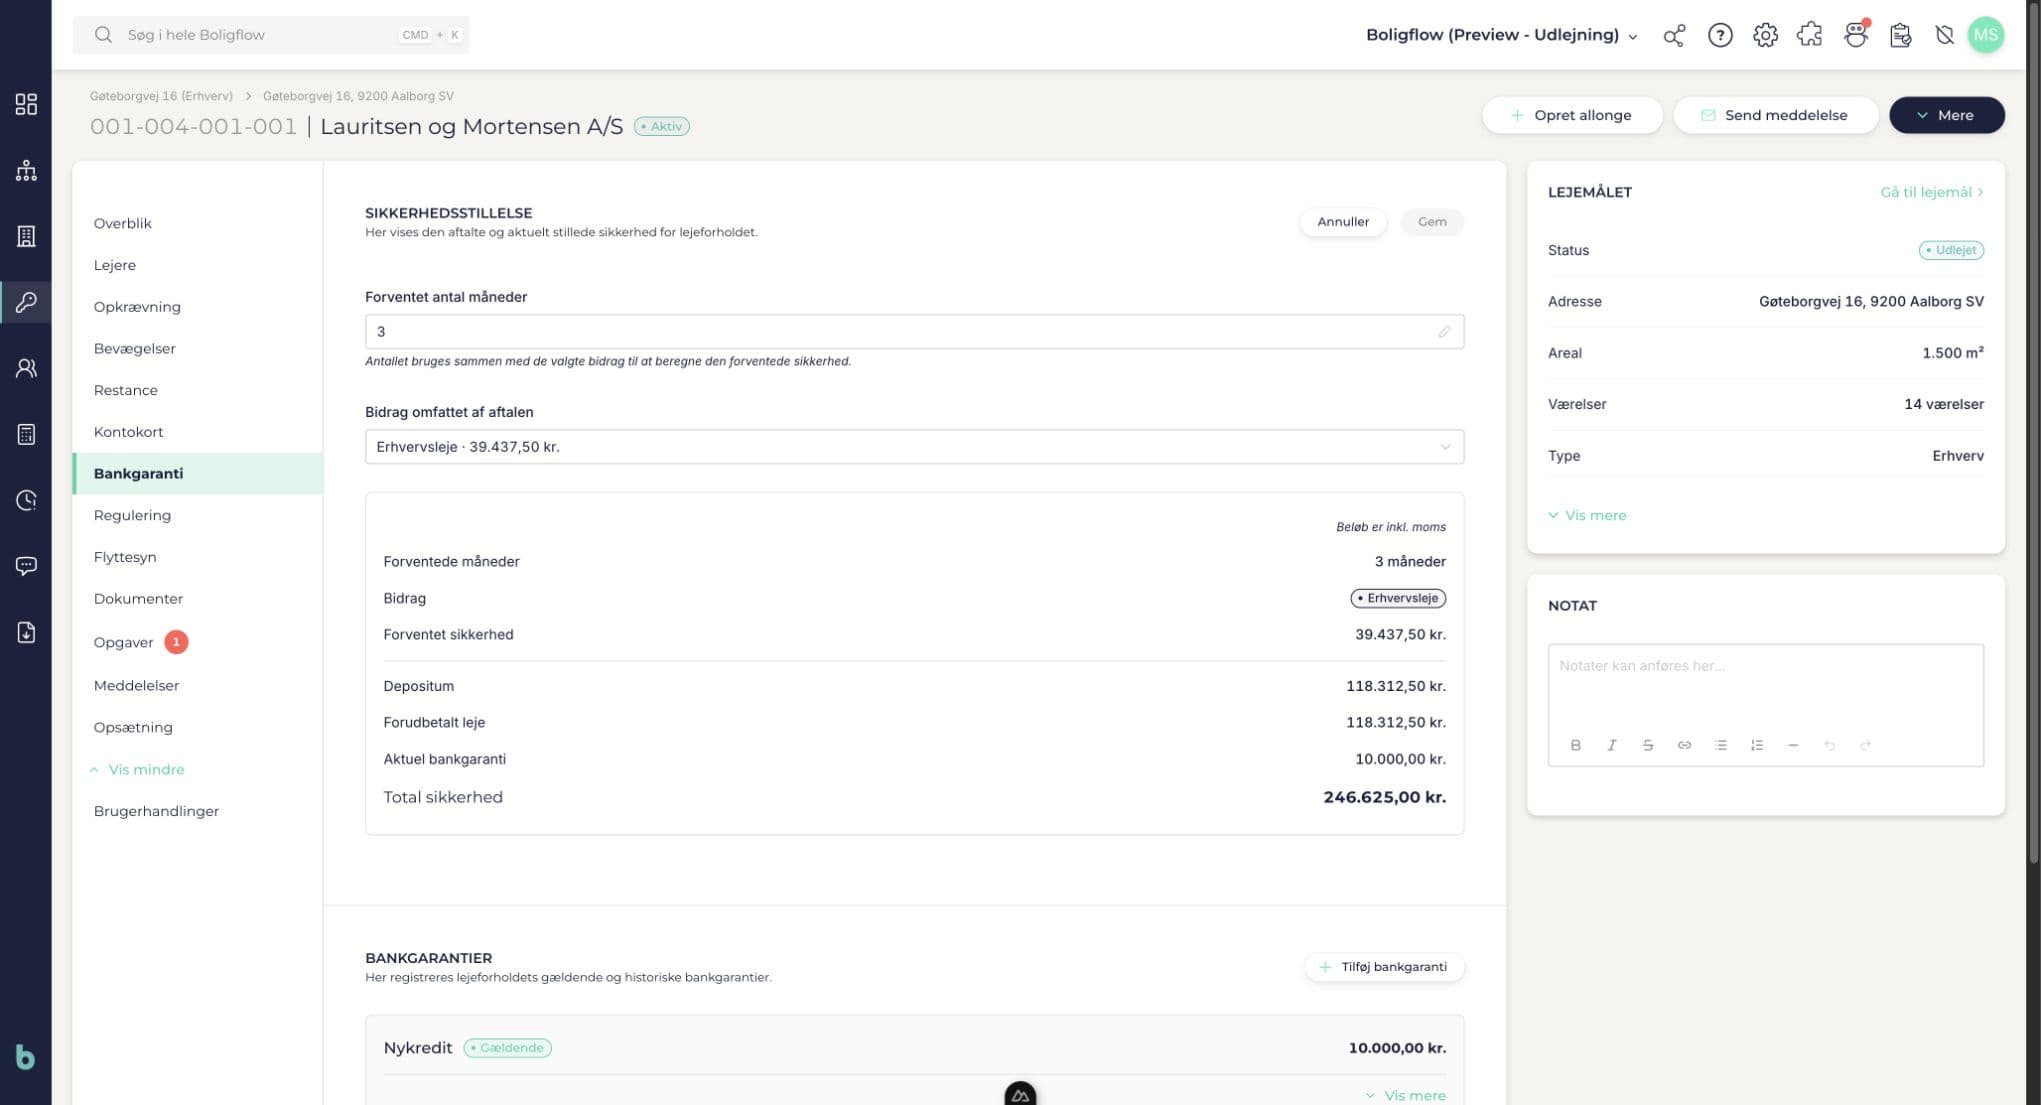
Task: Open the support agent icon with red dot
Action: tap(1856, 35)
